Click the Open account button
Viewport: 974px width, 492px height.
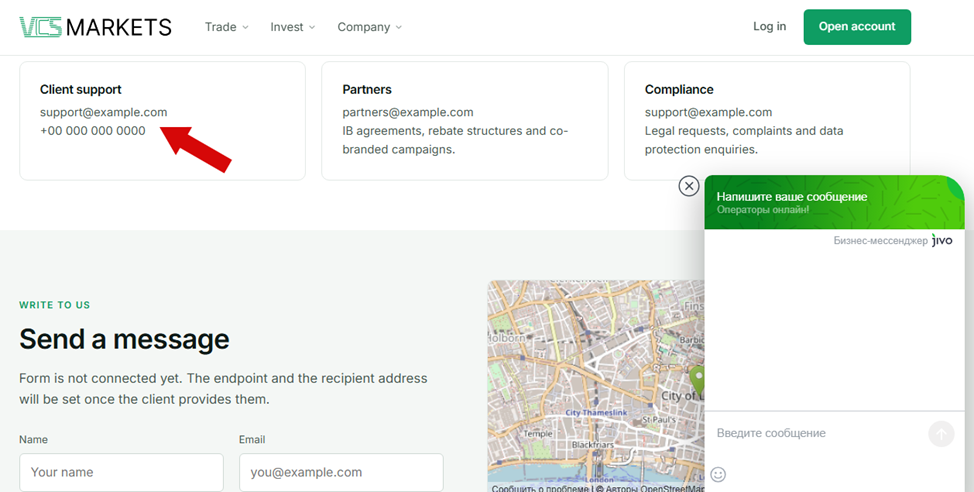(x=857, y=27)
